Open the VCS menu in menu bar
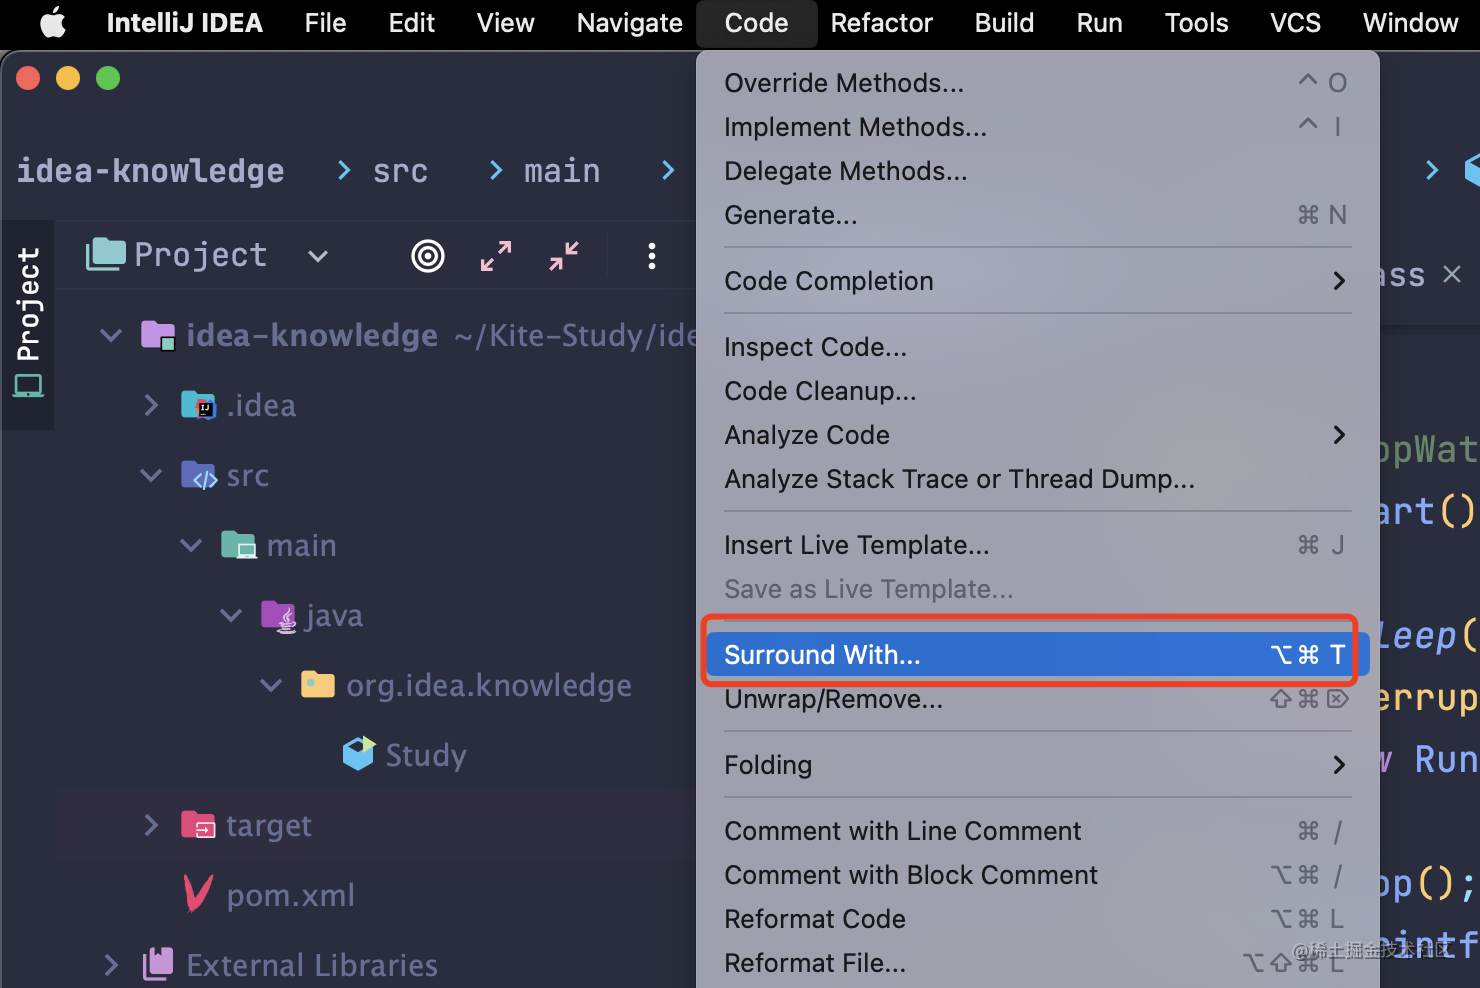The width and height of the screenshot is (1480, 988). (x=1296, y=23)
